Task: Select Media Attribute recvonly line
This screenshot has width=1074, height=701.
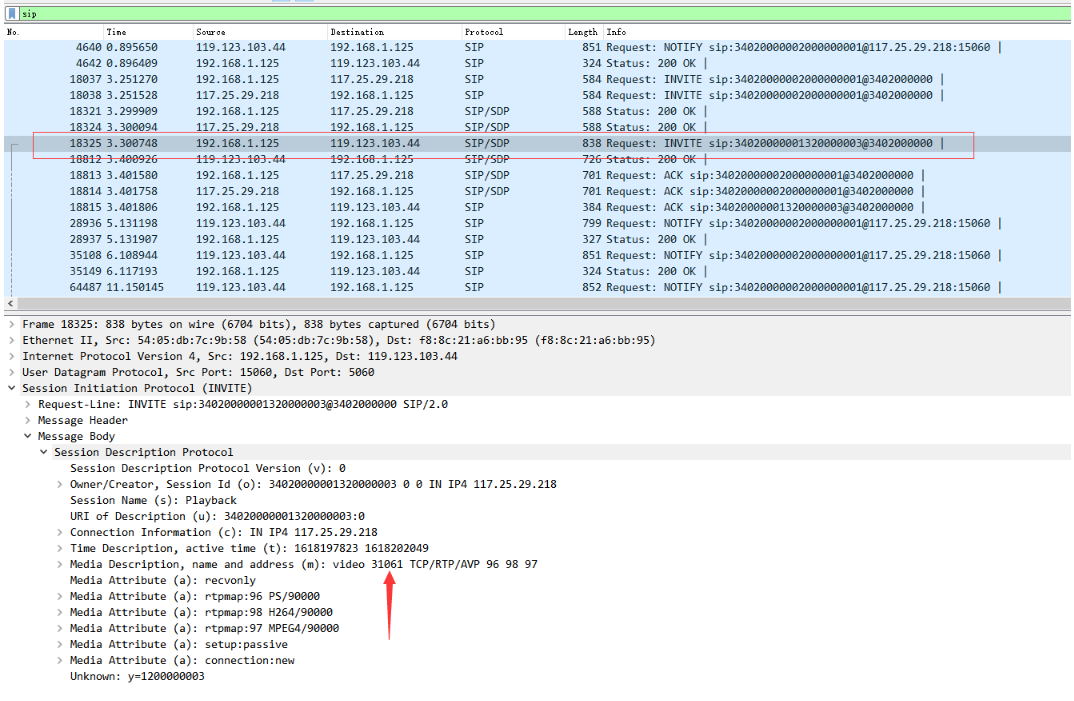Action: point(162,580)
